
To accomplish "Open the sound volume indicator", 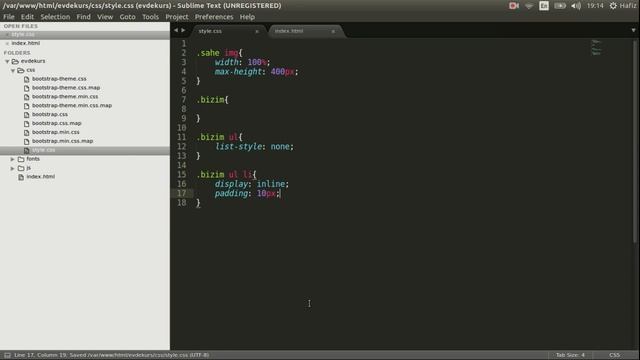I will pyautogui.click(x=576, y=6).
